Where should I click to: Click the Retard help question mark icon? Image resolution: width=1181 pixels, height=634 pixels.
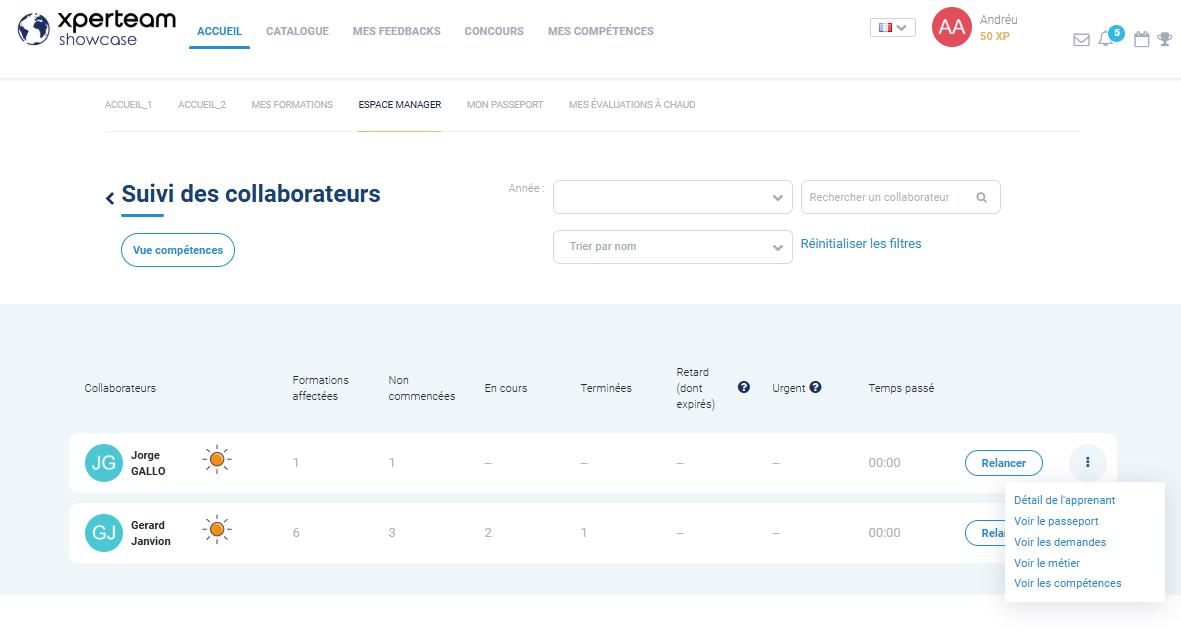tap(743, 388)
